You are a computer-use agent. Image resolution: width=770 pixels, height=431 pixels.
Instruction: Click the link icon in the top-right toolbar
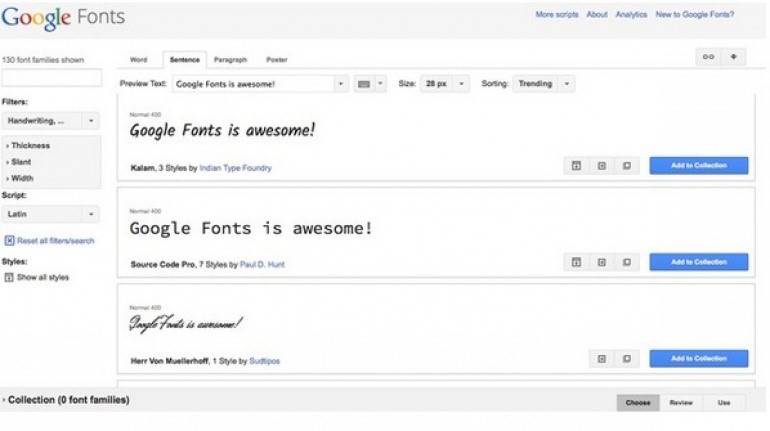[x=708, y=57]
